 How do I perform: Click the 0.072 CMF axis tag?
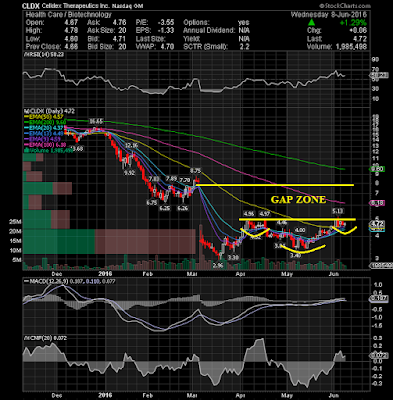pos(378,356)
